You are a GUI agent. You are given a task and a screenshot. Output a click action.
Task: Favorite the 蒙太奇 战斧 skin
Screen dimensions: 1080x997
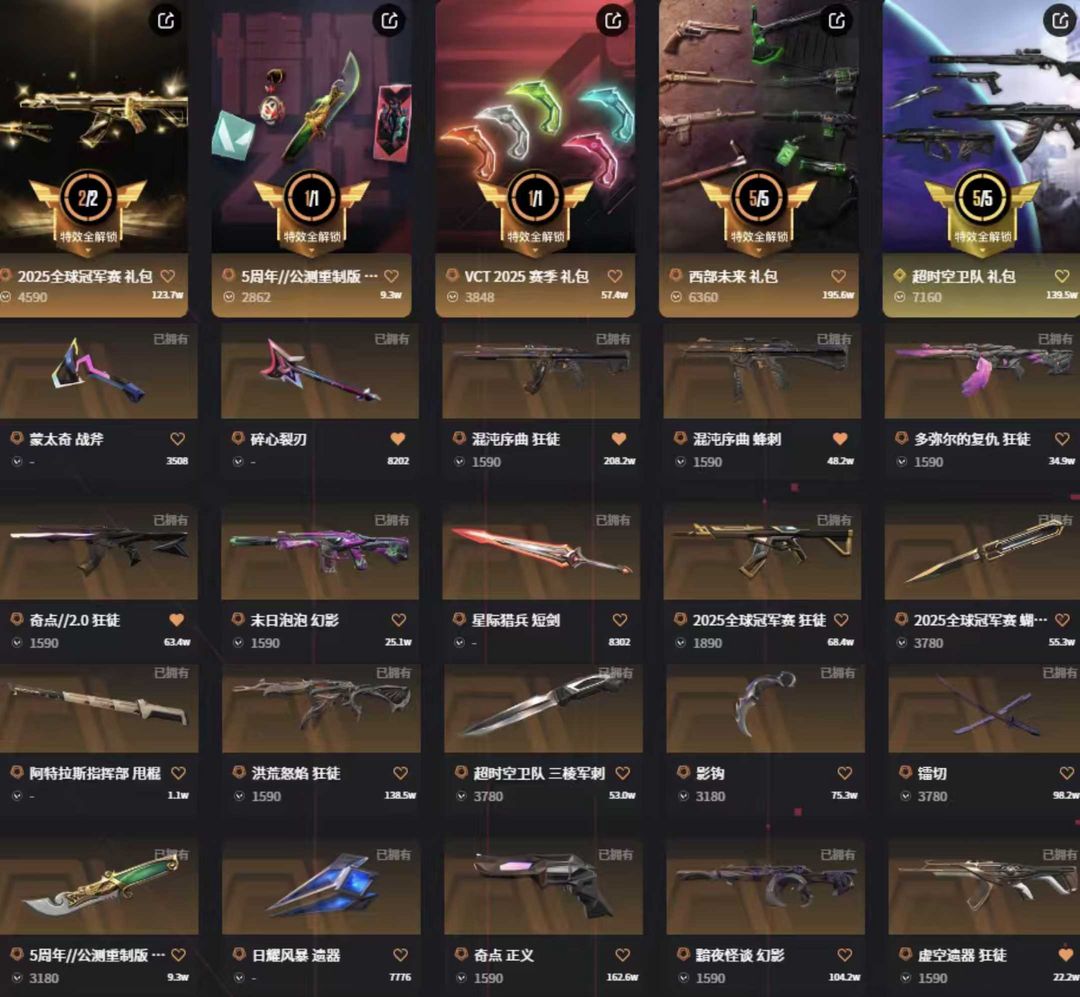(x=177, y=439)
